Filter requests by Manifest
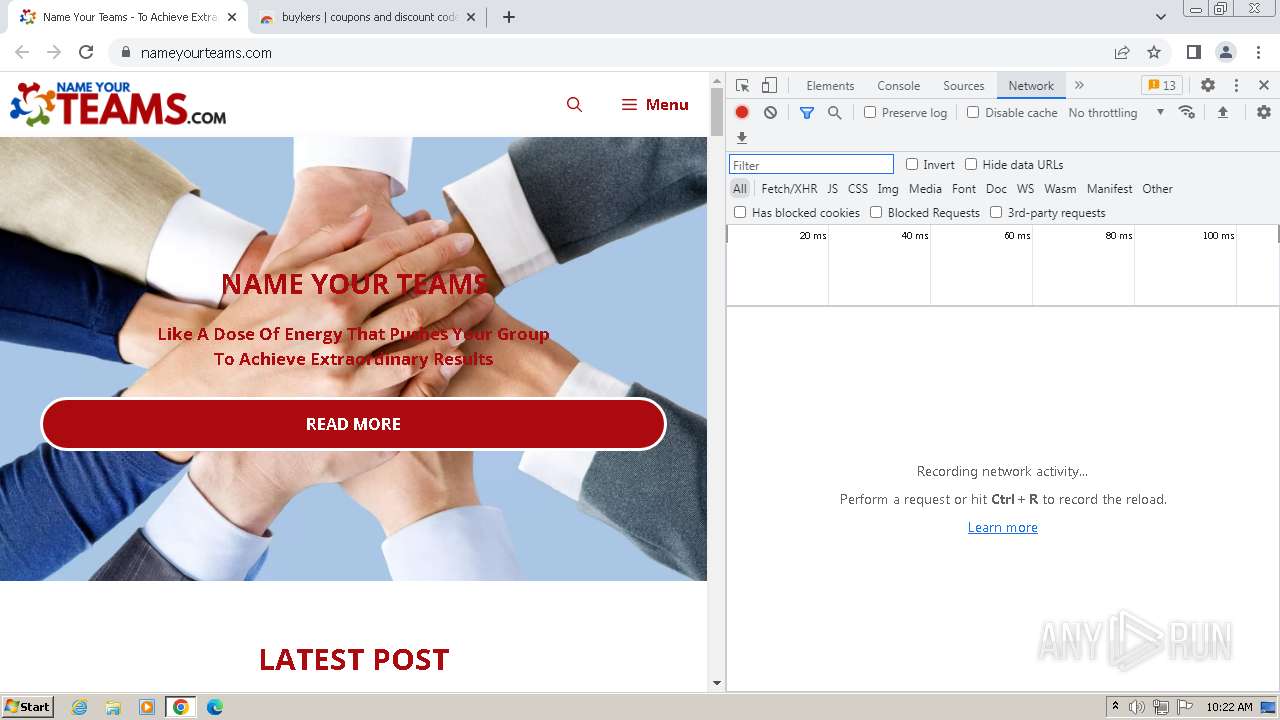 1109,188
